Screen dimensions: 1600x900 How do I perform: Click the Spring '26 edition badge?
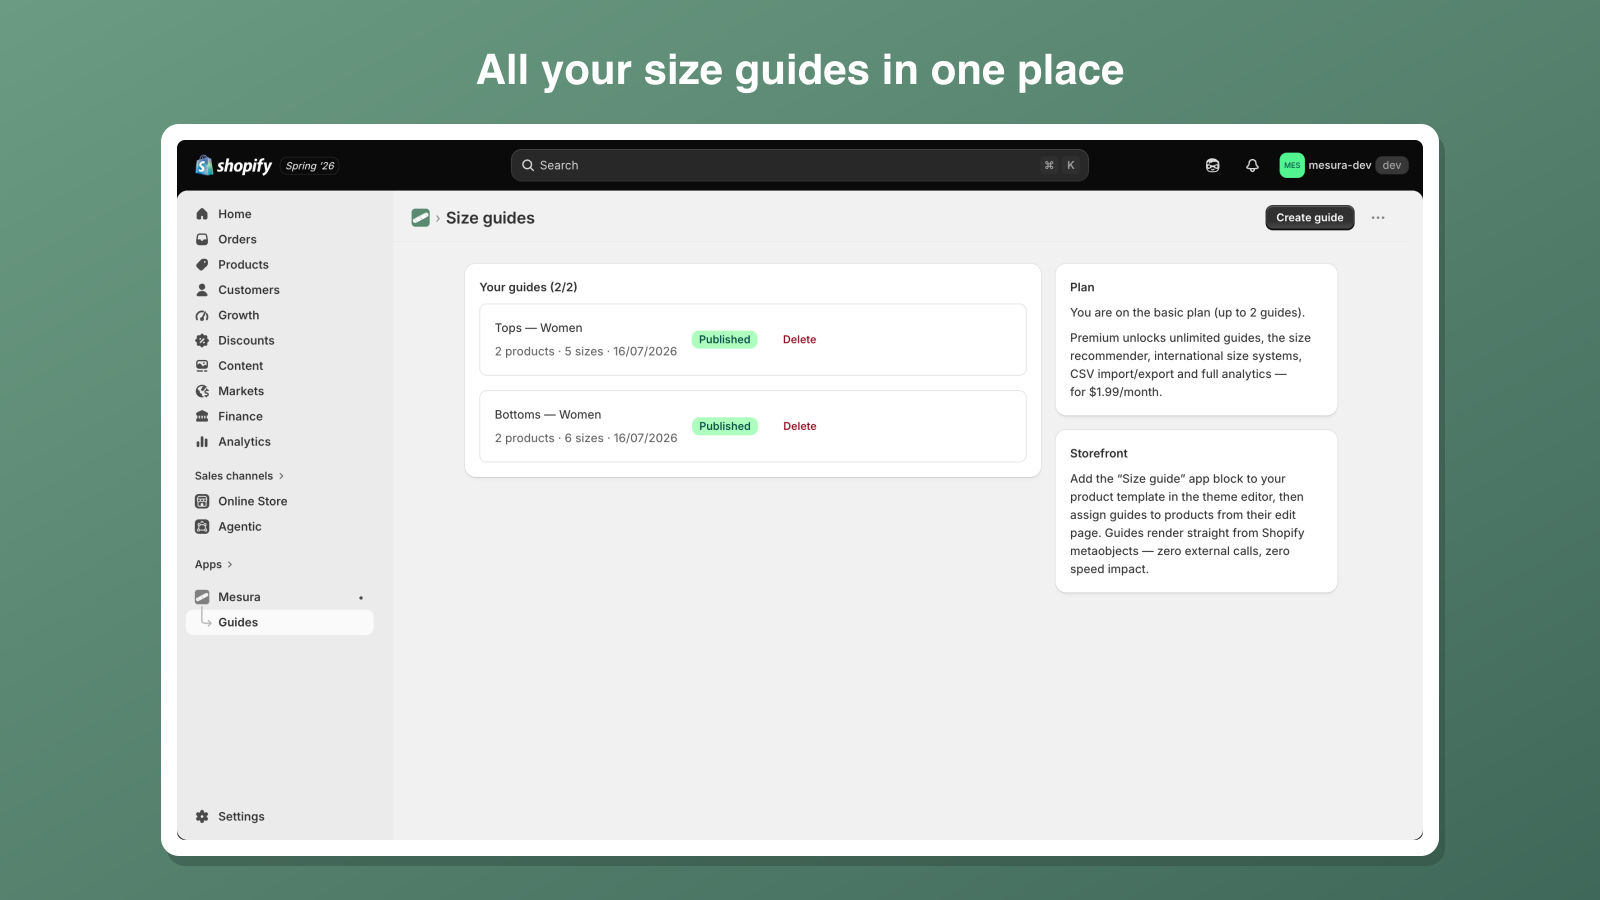pos(310,166)
